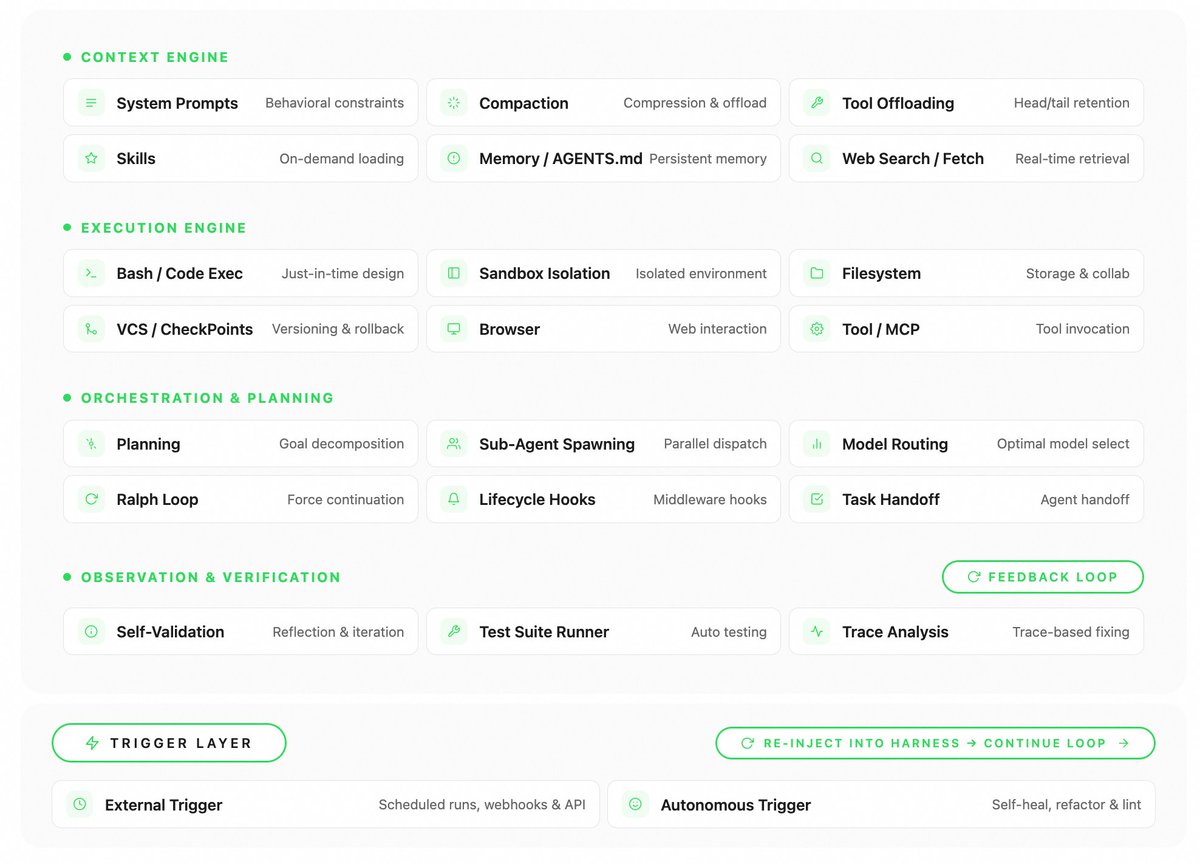Viewport: 1200px width, 864px height.
Task: Click the Trigger Layer button
Action: point(169,743)
